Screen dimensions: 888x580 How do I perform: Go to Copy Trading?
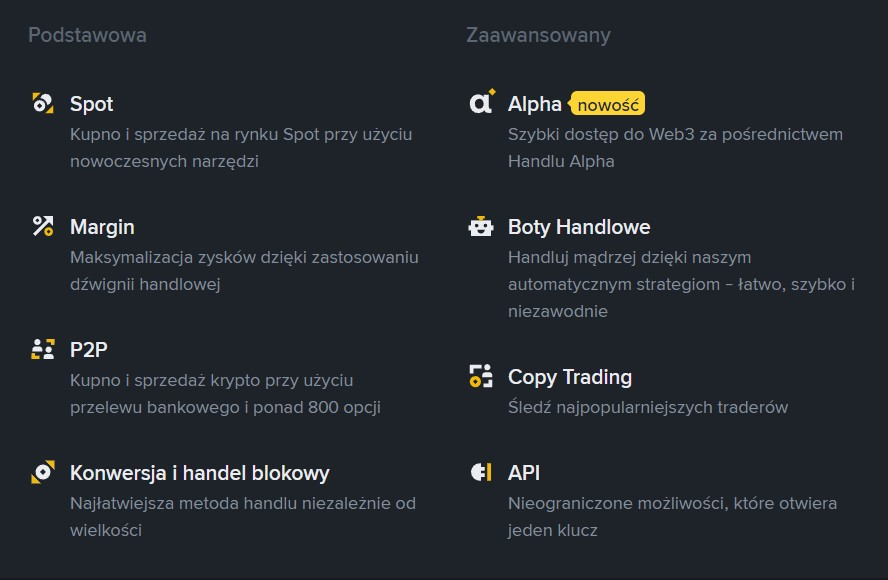point(570,377)
